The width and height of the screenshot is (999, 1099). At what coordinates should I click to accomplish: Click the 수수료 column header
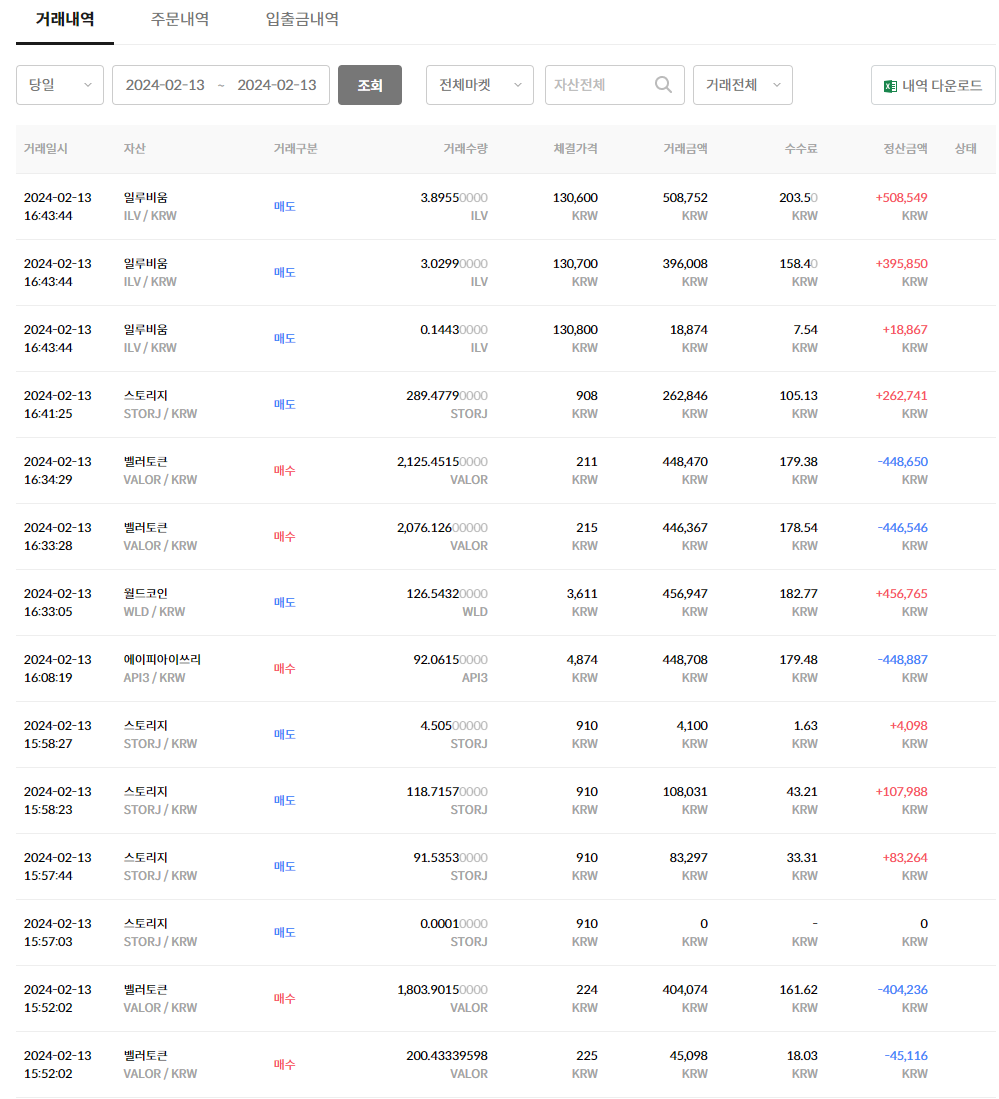(801, 149)
